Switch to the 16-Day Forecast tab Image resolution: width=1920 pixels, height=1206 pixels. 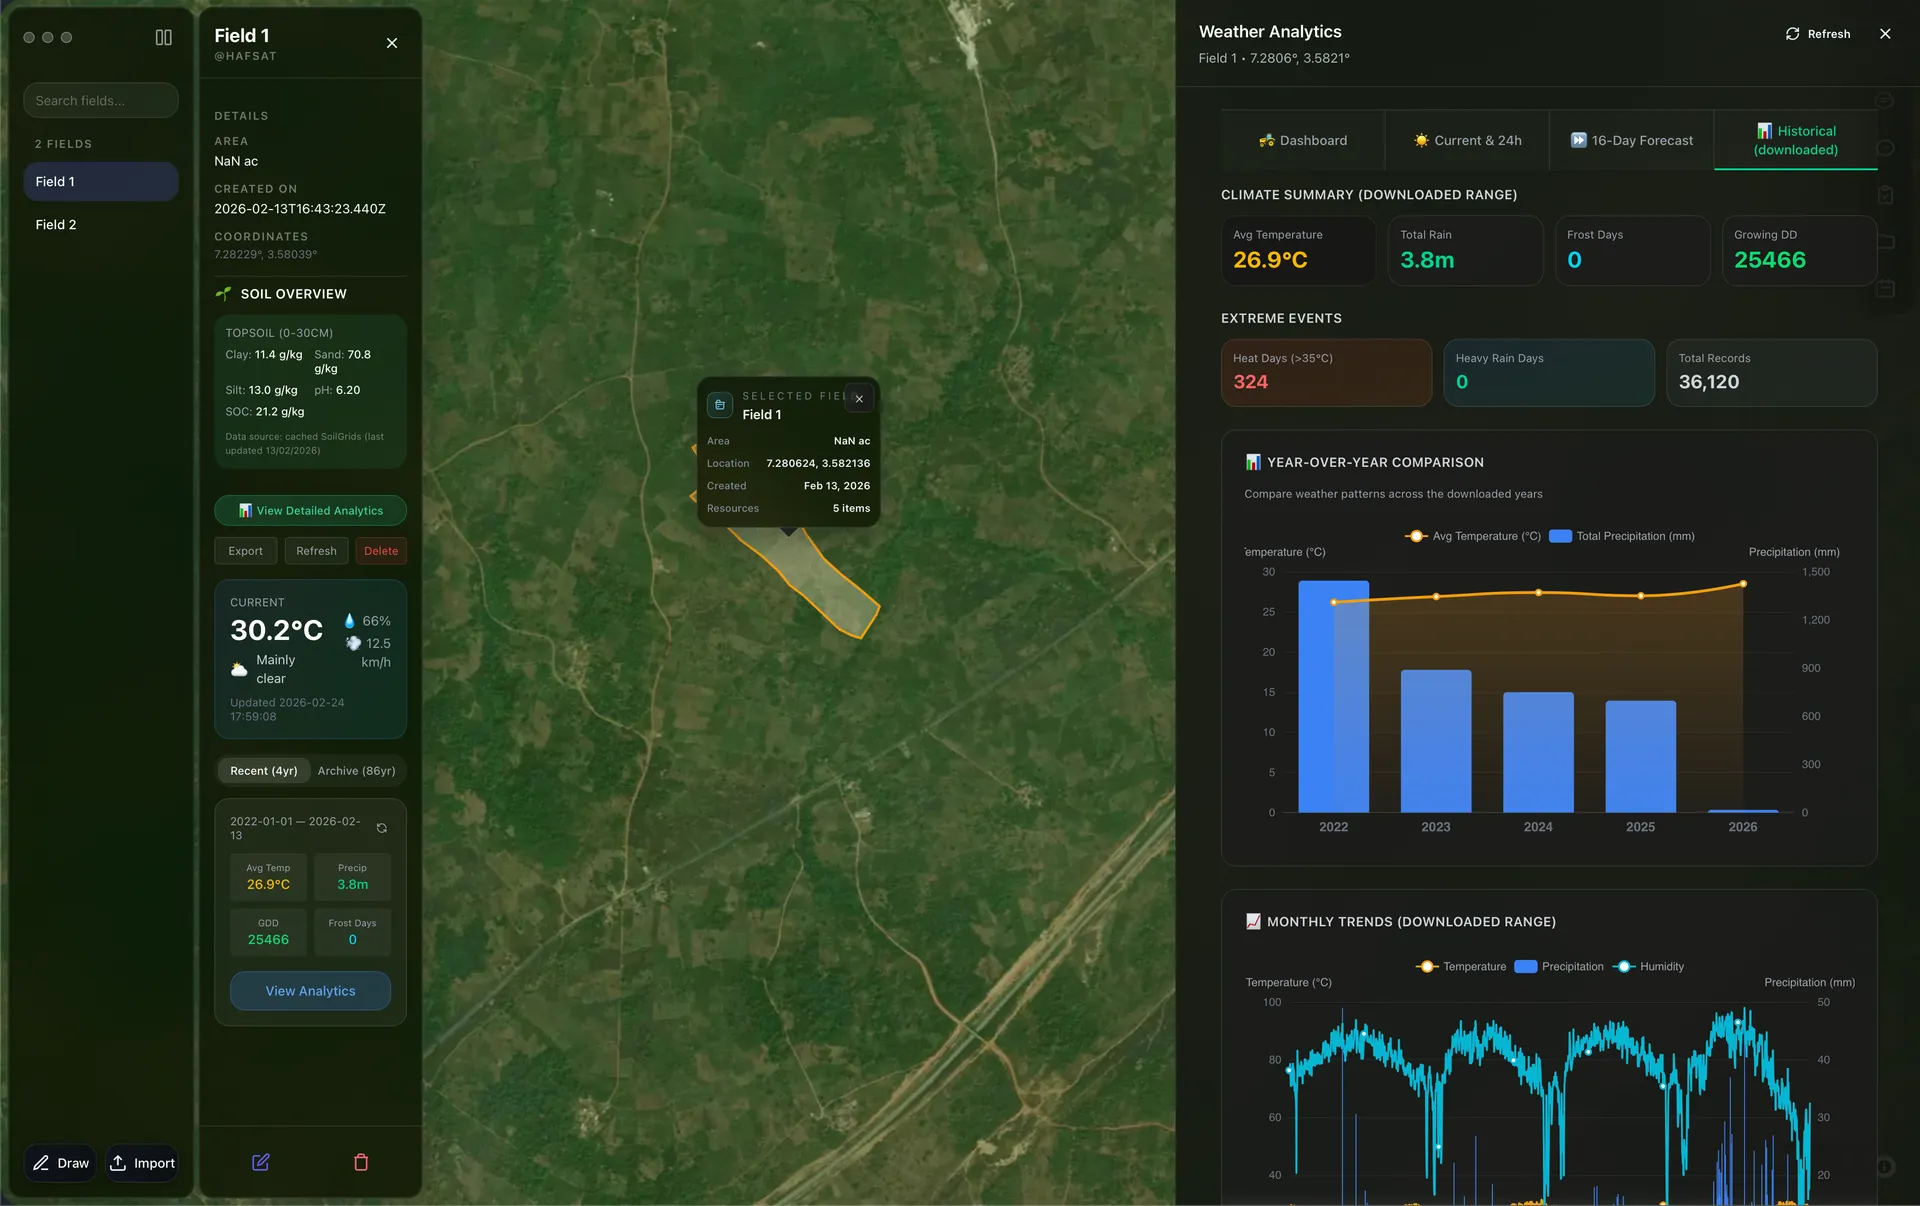pos(1630,140)
